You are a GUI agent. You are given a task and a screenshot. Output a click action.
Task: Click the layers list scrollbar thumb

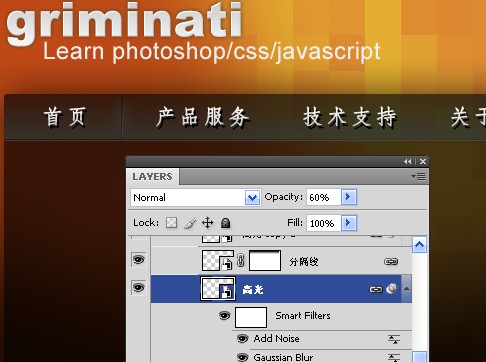coord(419,356)
